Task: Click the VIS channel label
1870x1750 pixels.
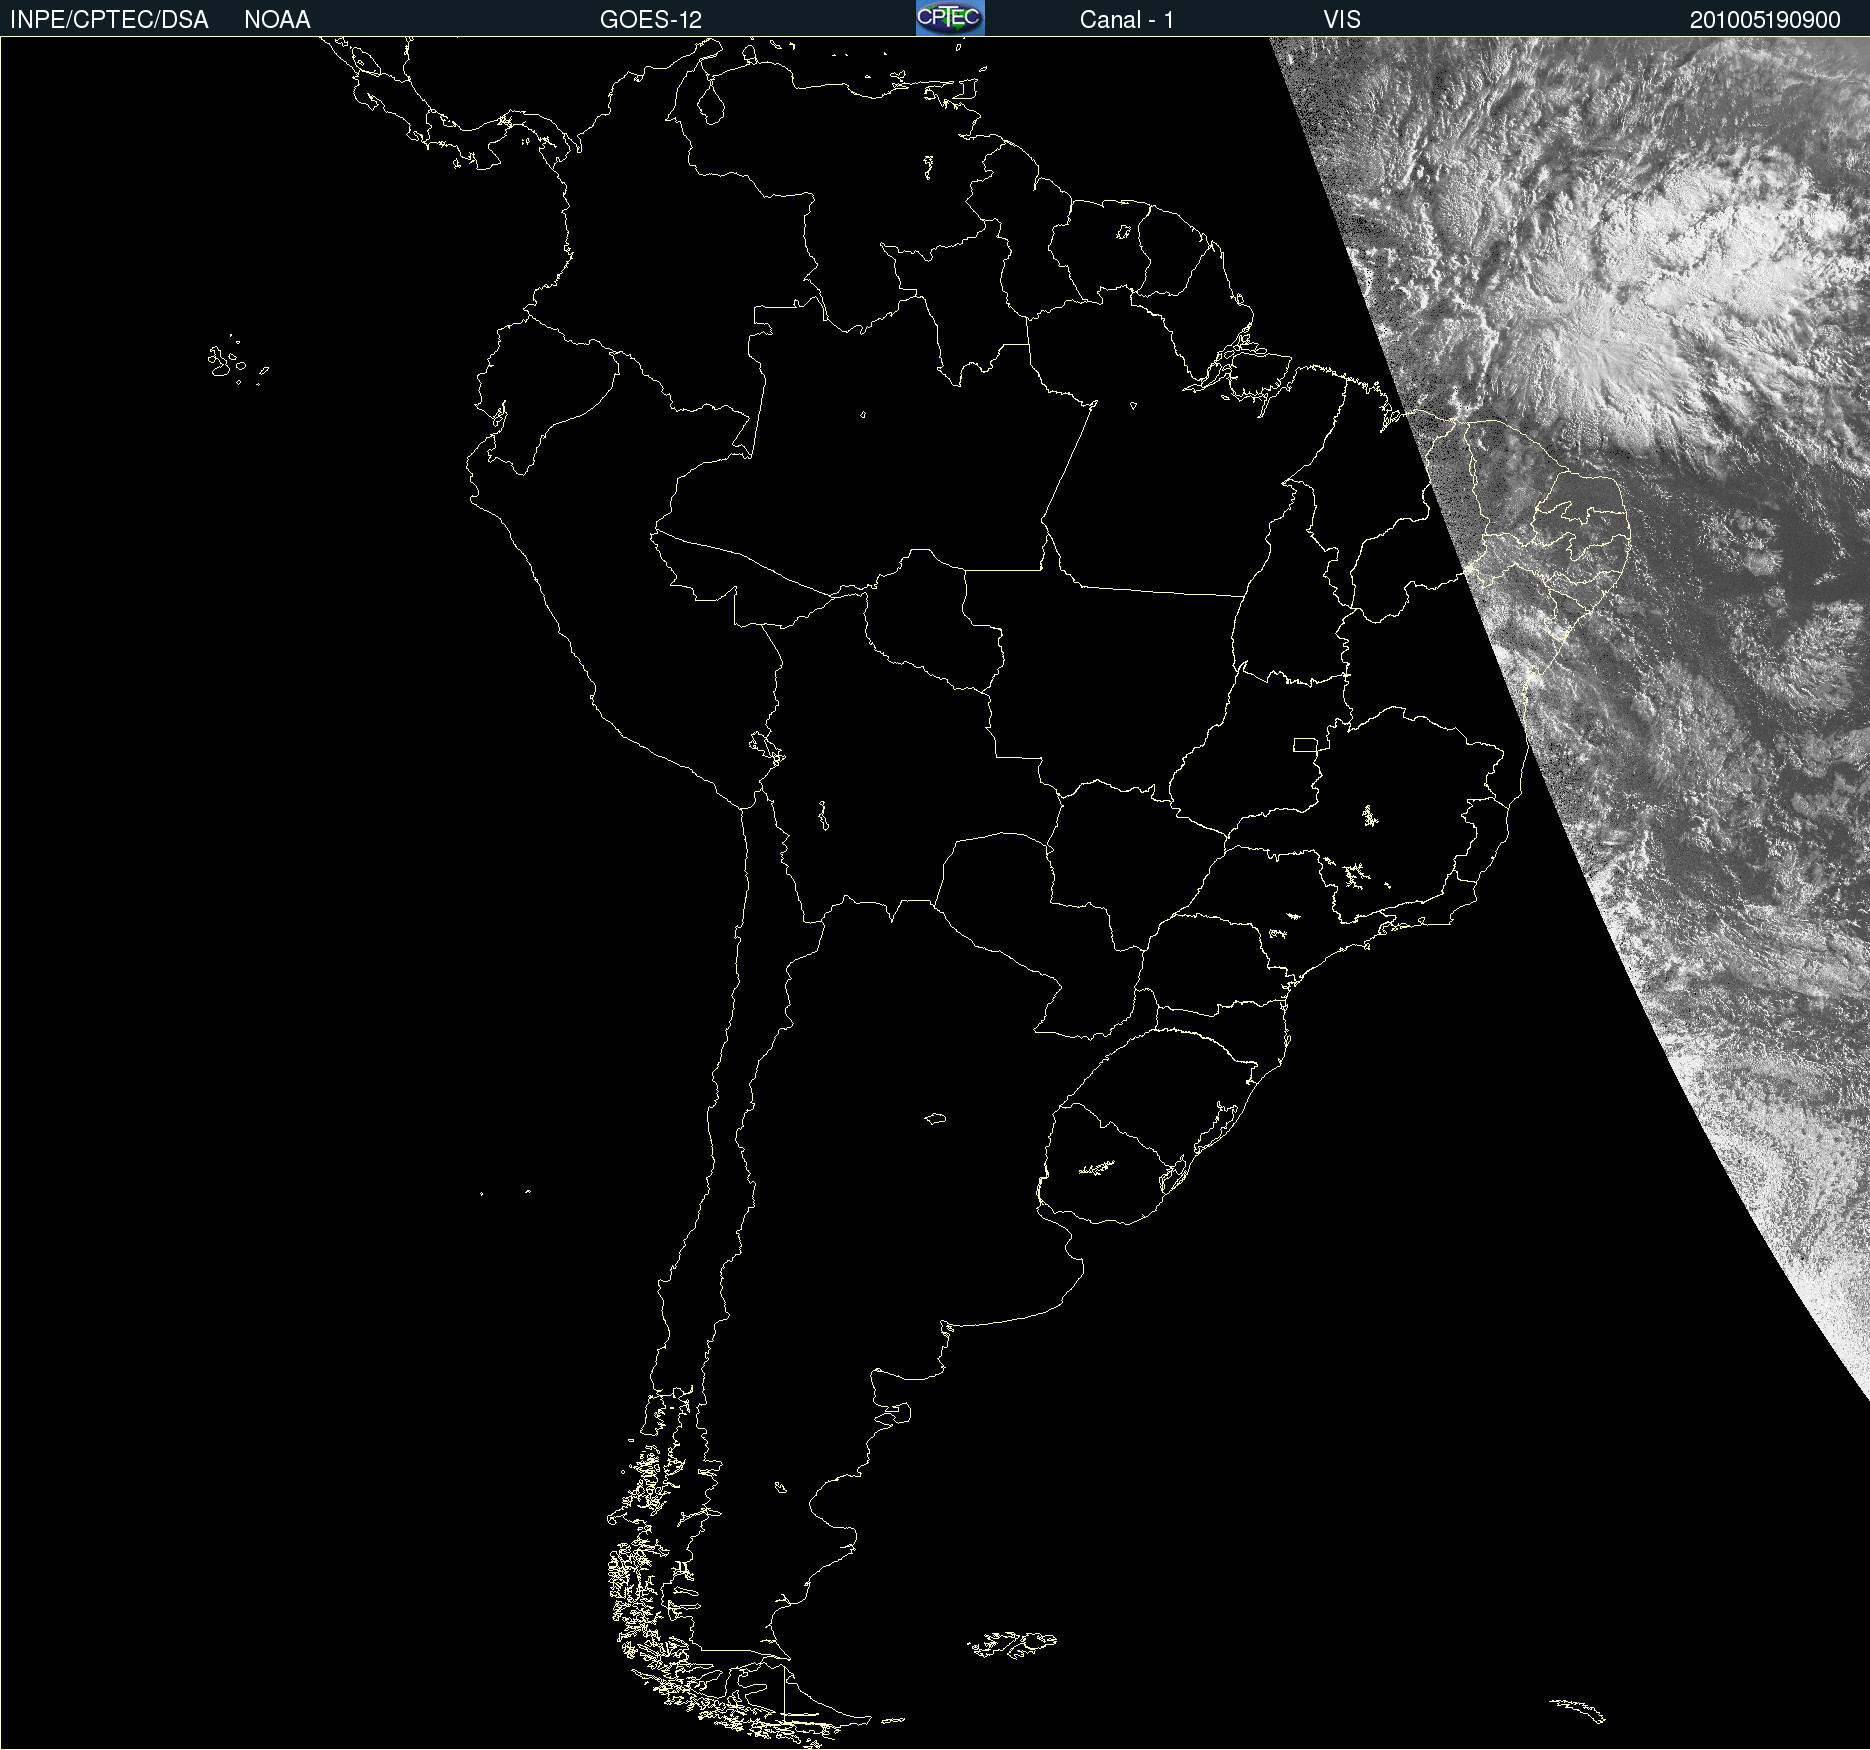Action: point(1342,20)
